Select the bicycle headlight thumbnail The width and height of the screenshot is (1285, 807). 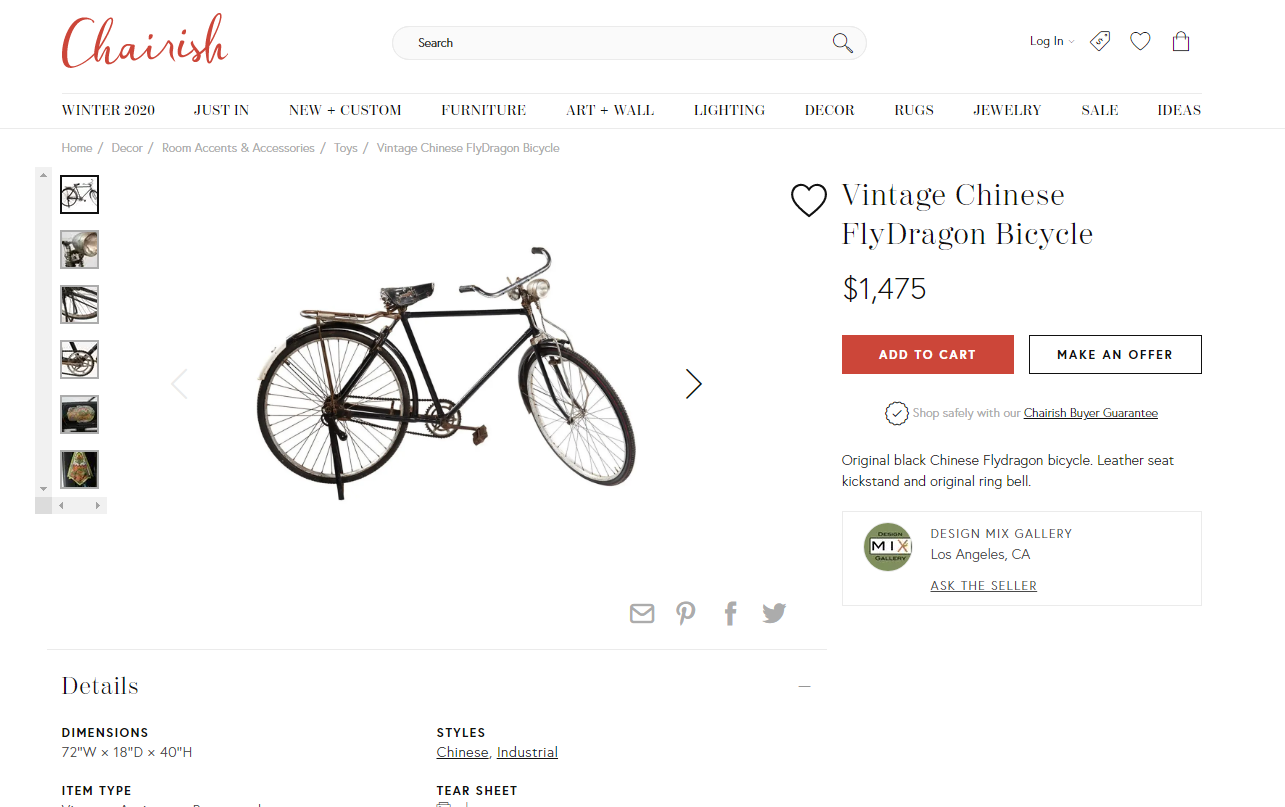click(80, 250)
